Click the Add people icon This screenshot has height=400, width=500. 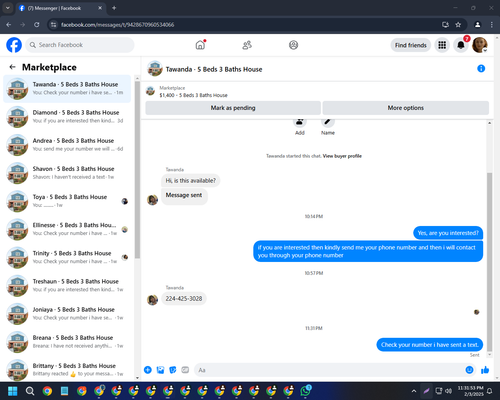(x=300, y=122)
